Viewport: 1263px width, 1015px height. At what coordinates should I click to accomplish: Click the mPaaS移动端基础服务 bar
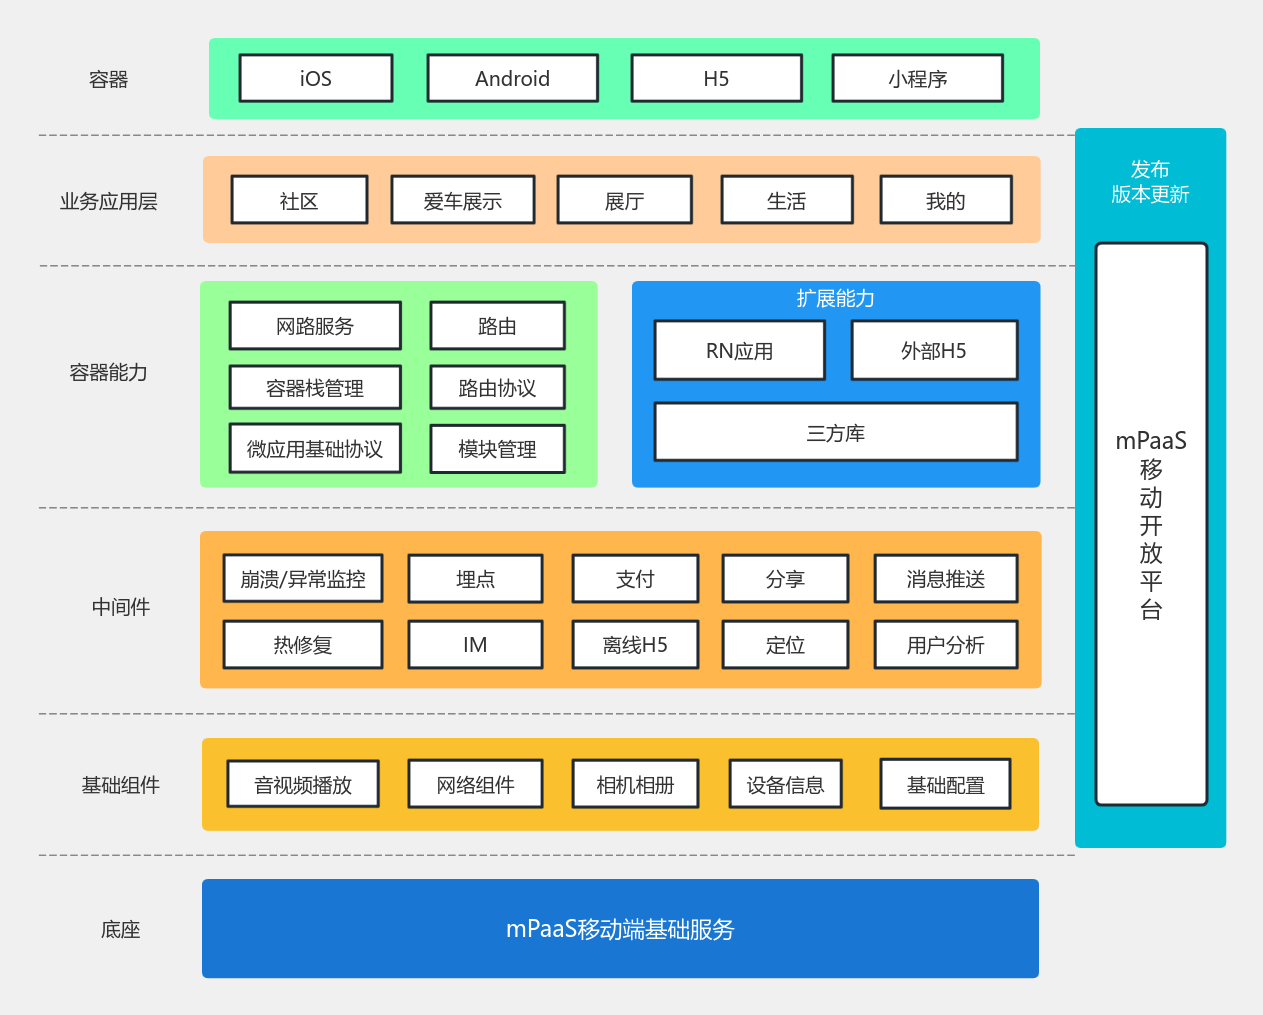pos(620,928)
